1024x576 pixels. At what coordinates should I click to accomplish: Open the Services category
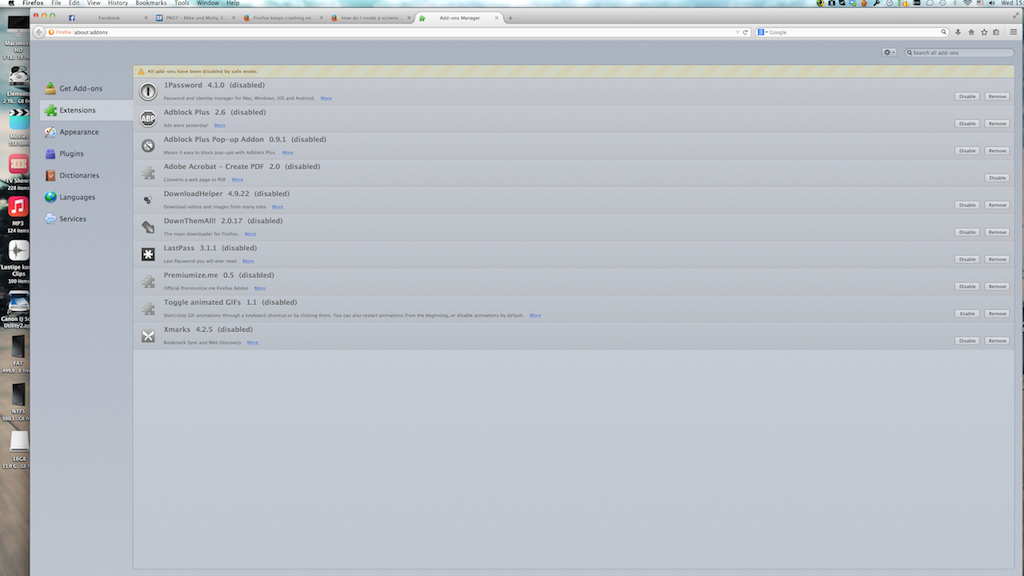coord(86,219)
